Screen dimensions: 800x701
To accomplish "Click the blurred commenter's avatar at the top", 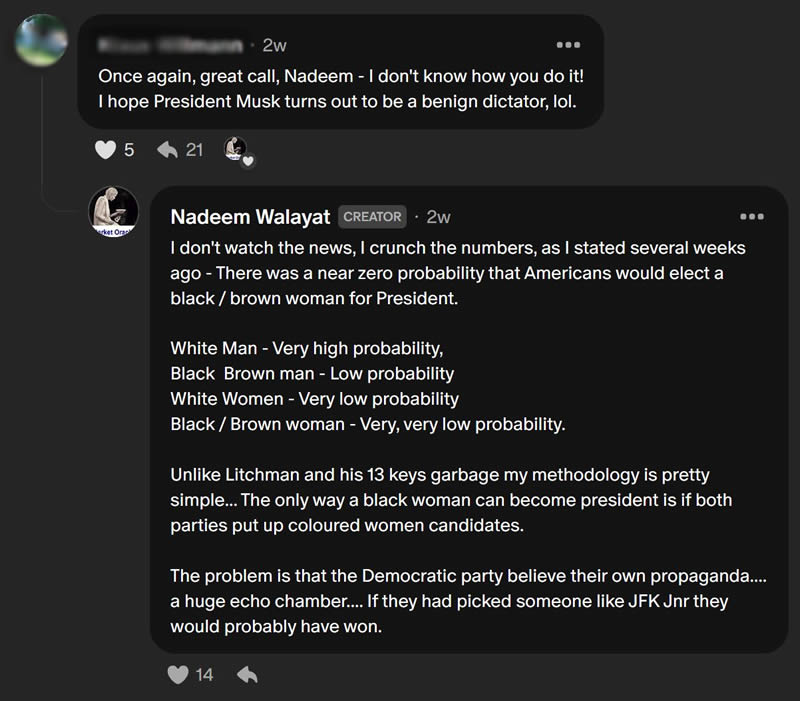I will [43, 40].
